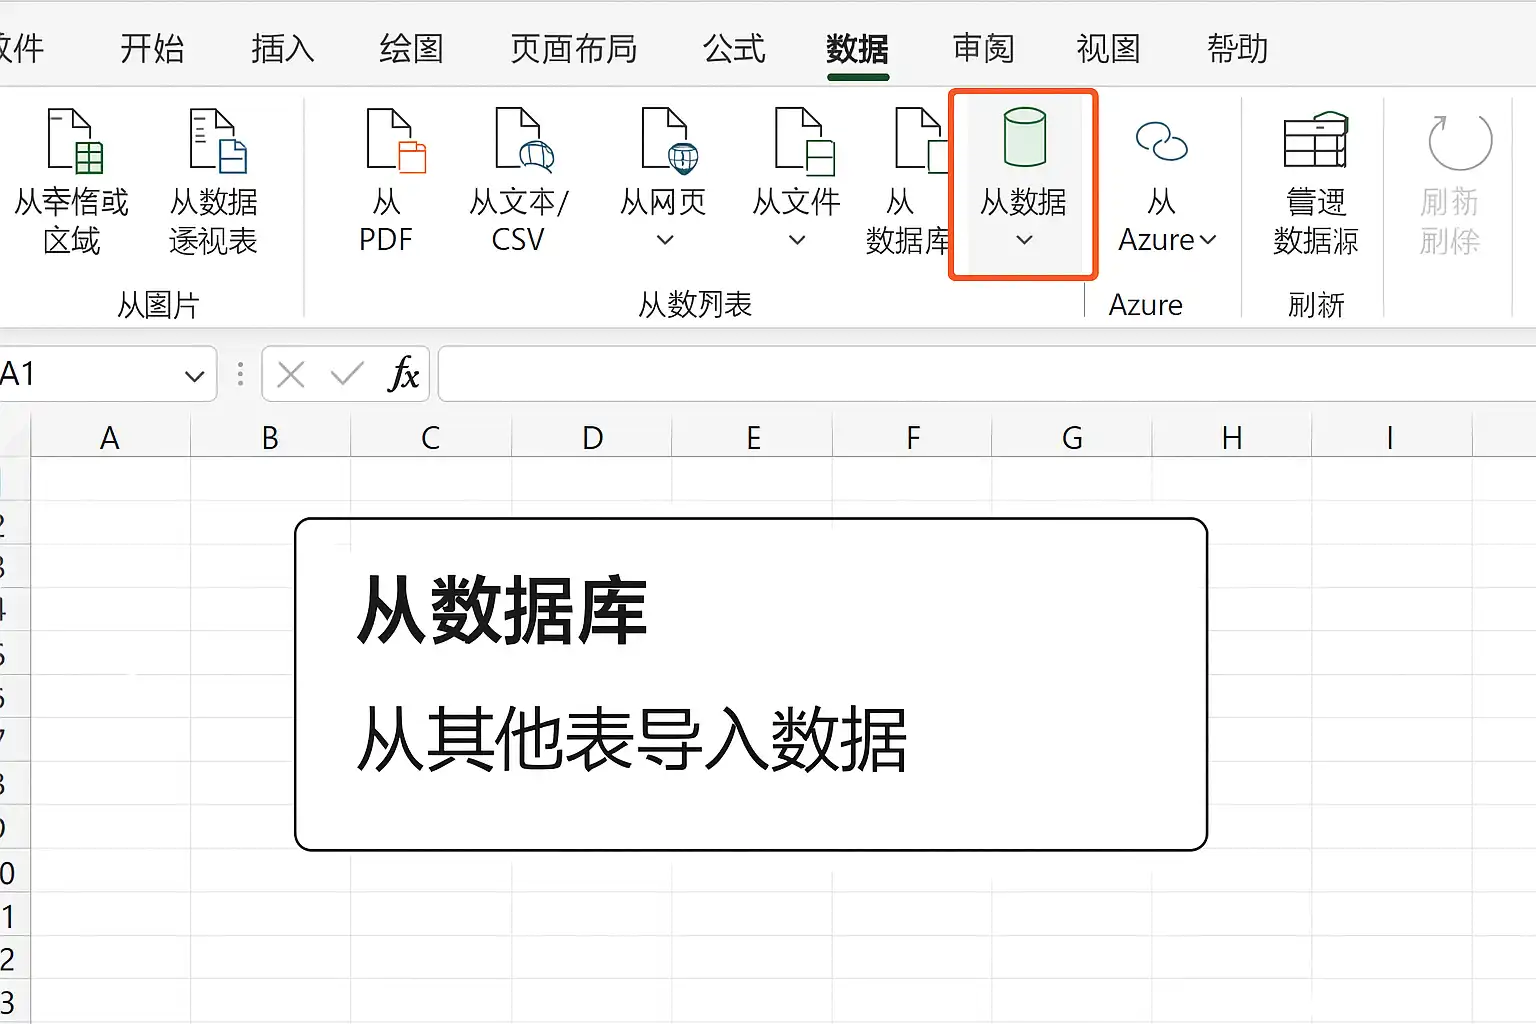The height and width of the screenshot is (1024, 1536).
Task: Expand the From Azure dropdown arrow
Action: (x=1207, y=240)
